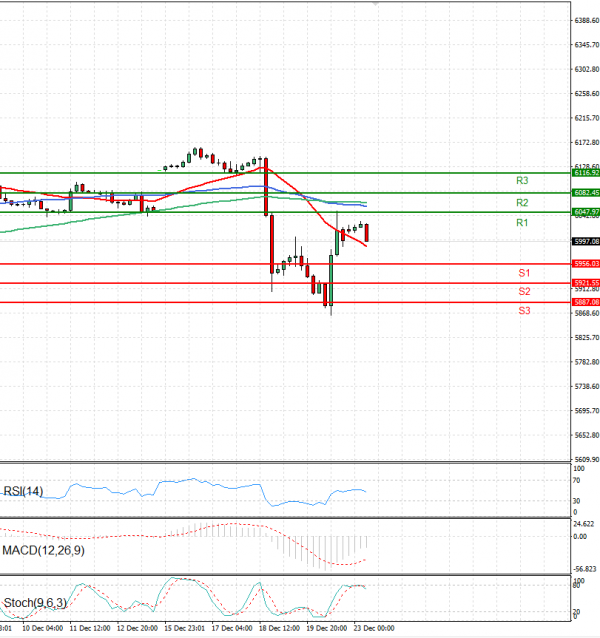Click the R2 resistance label

click(522, 202)
